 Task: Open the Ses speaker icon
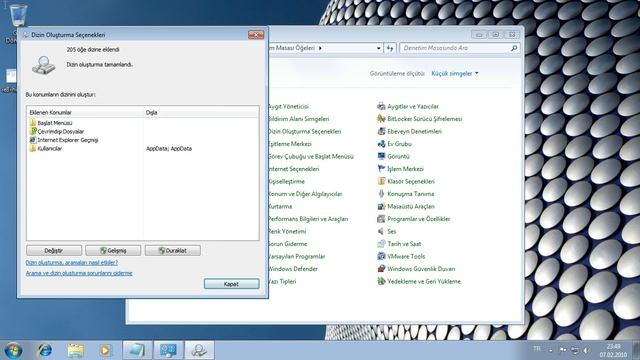click(x=381, y=231)
